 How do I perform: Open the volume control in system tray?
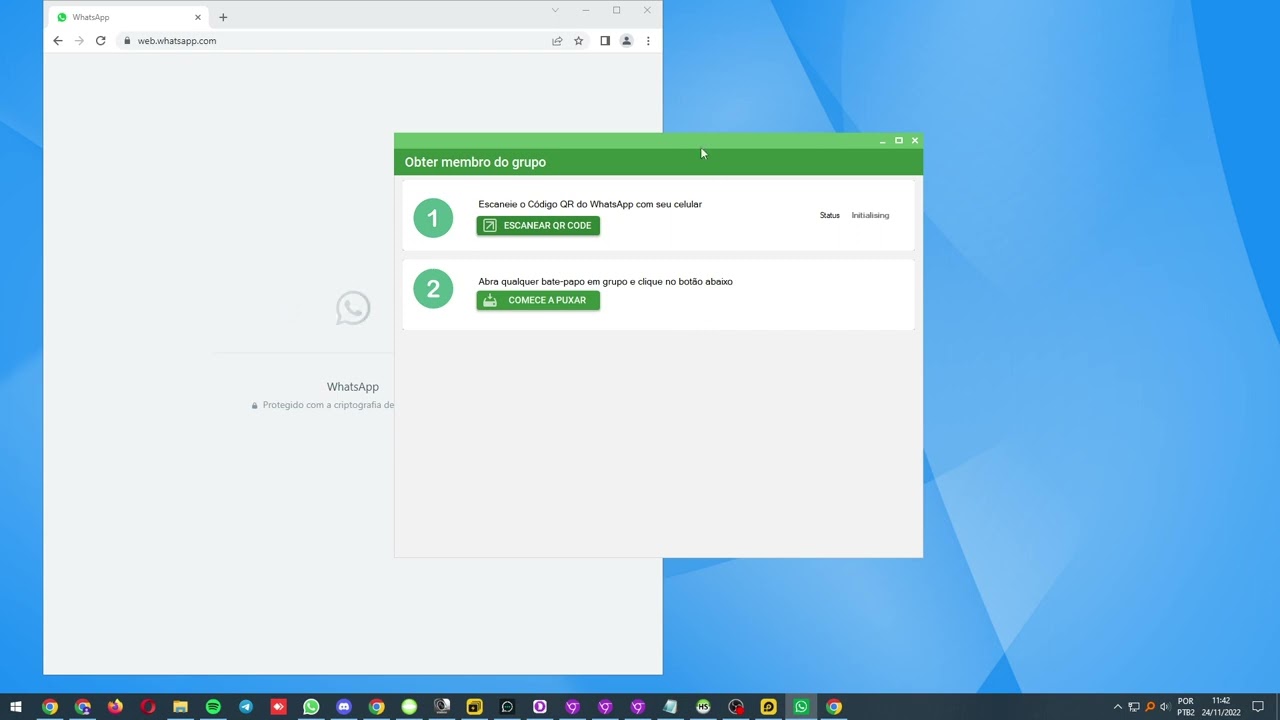pyautogui.click(x=1165, y=707)
